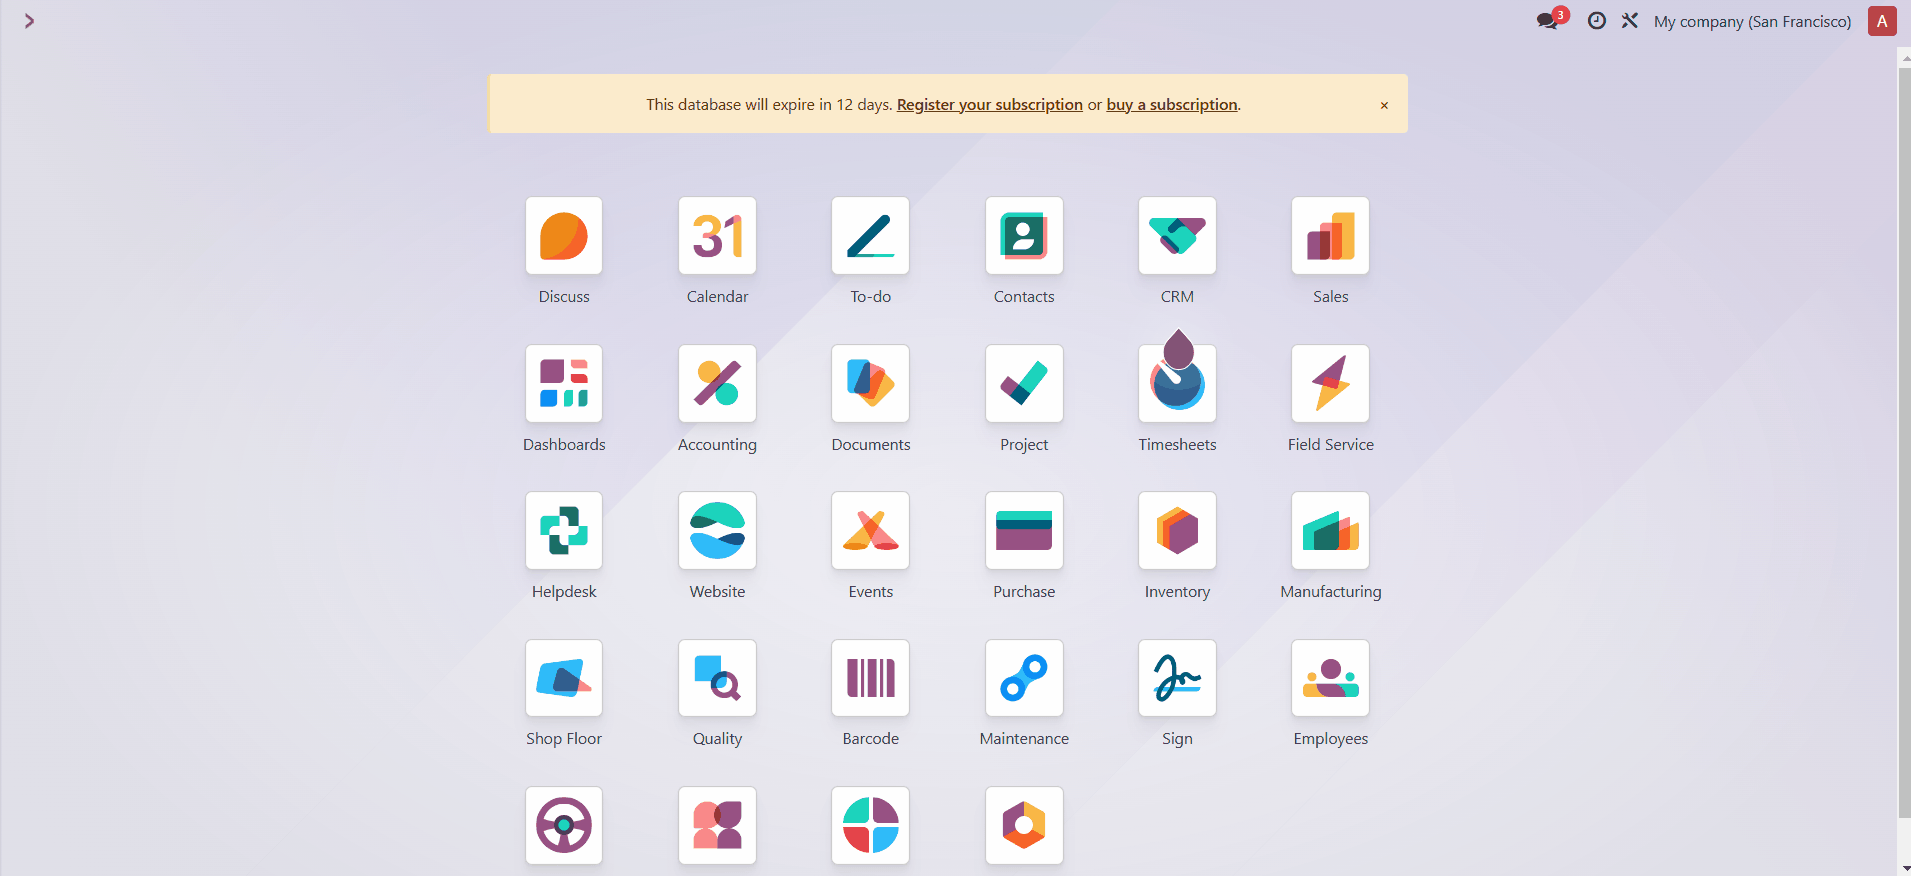
Task: Launch the Field Service app
Action: [1330, 384]
